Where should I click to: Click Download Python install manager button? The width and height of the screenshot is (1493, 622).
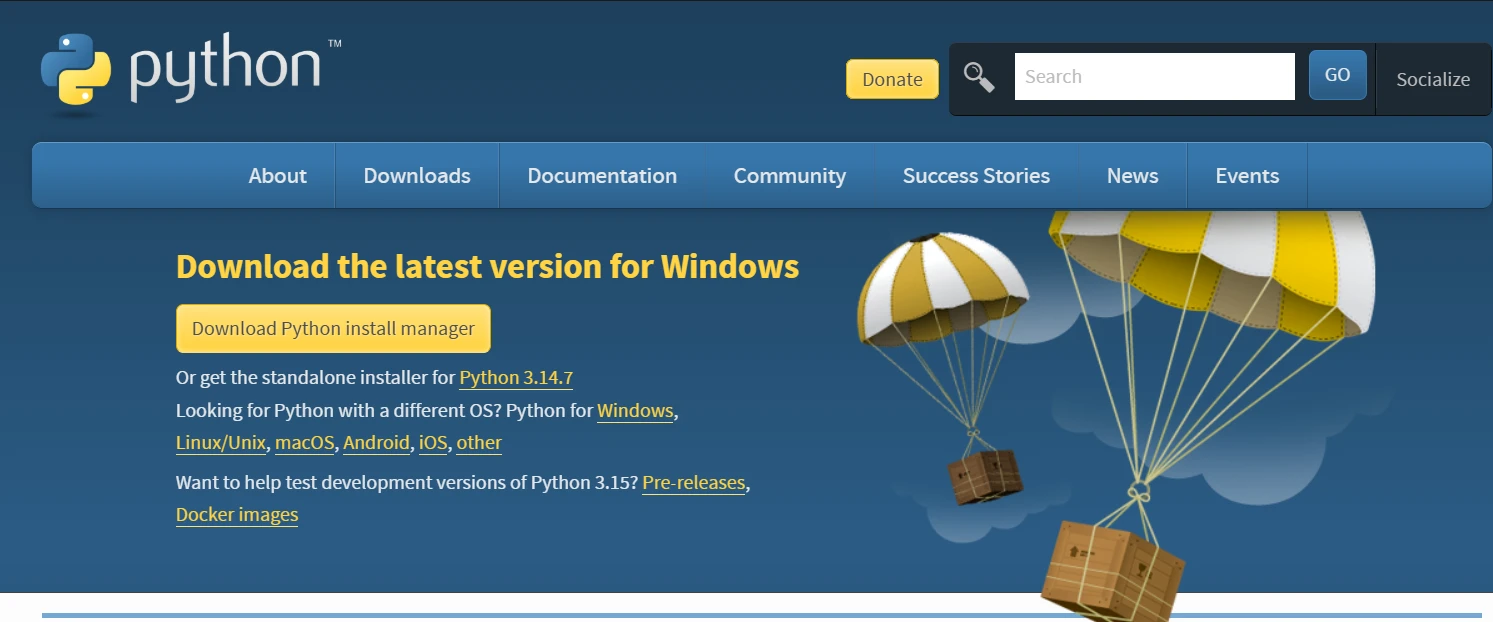click(x=333, y=328)
